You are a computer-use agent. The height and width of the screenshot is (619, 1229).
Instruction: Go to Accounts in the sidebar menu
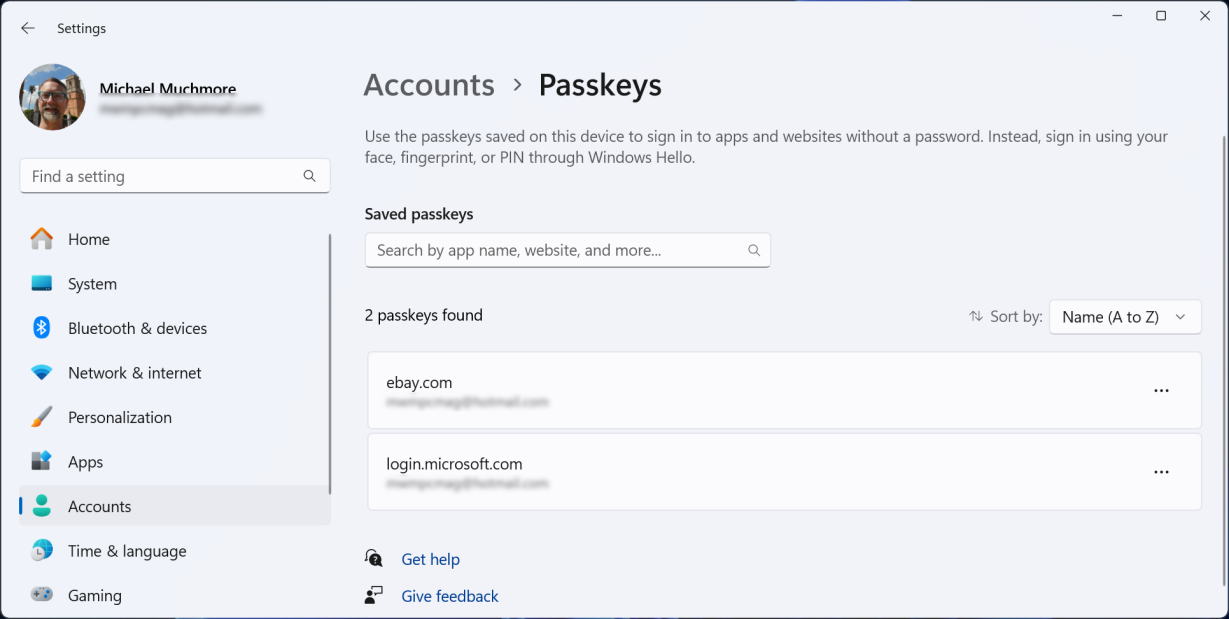100,506
